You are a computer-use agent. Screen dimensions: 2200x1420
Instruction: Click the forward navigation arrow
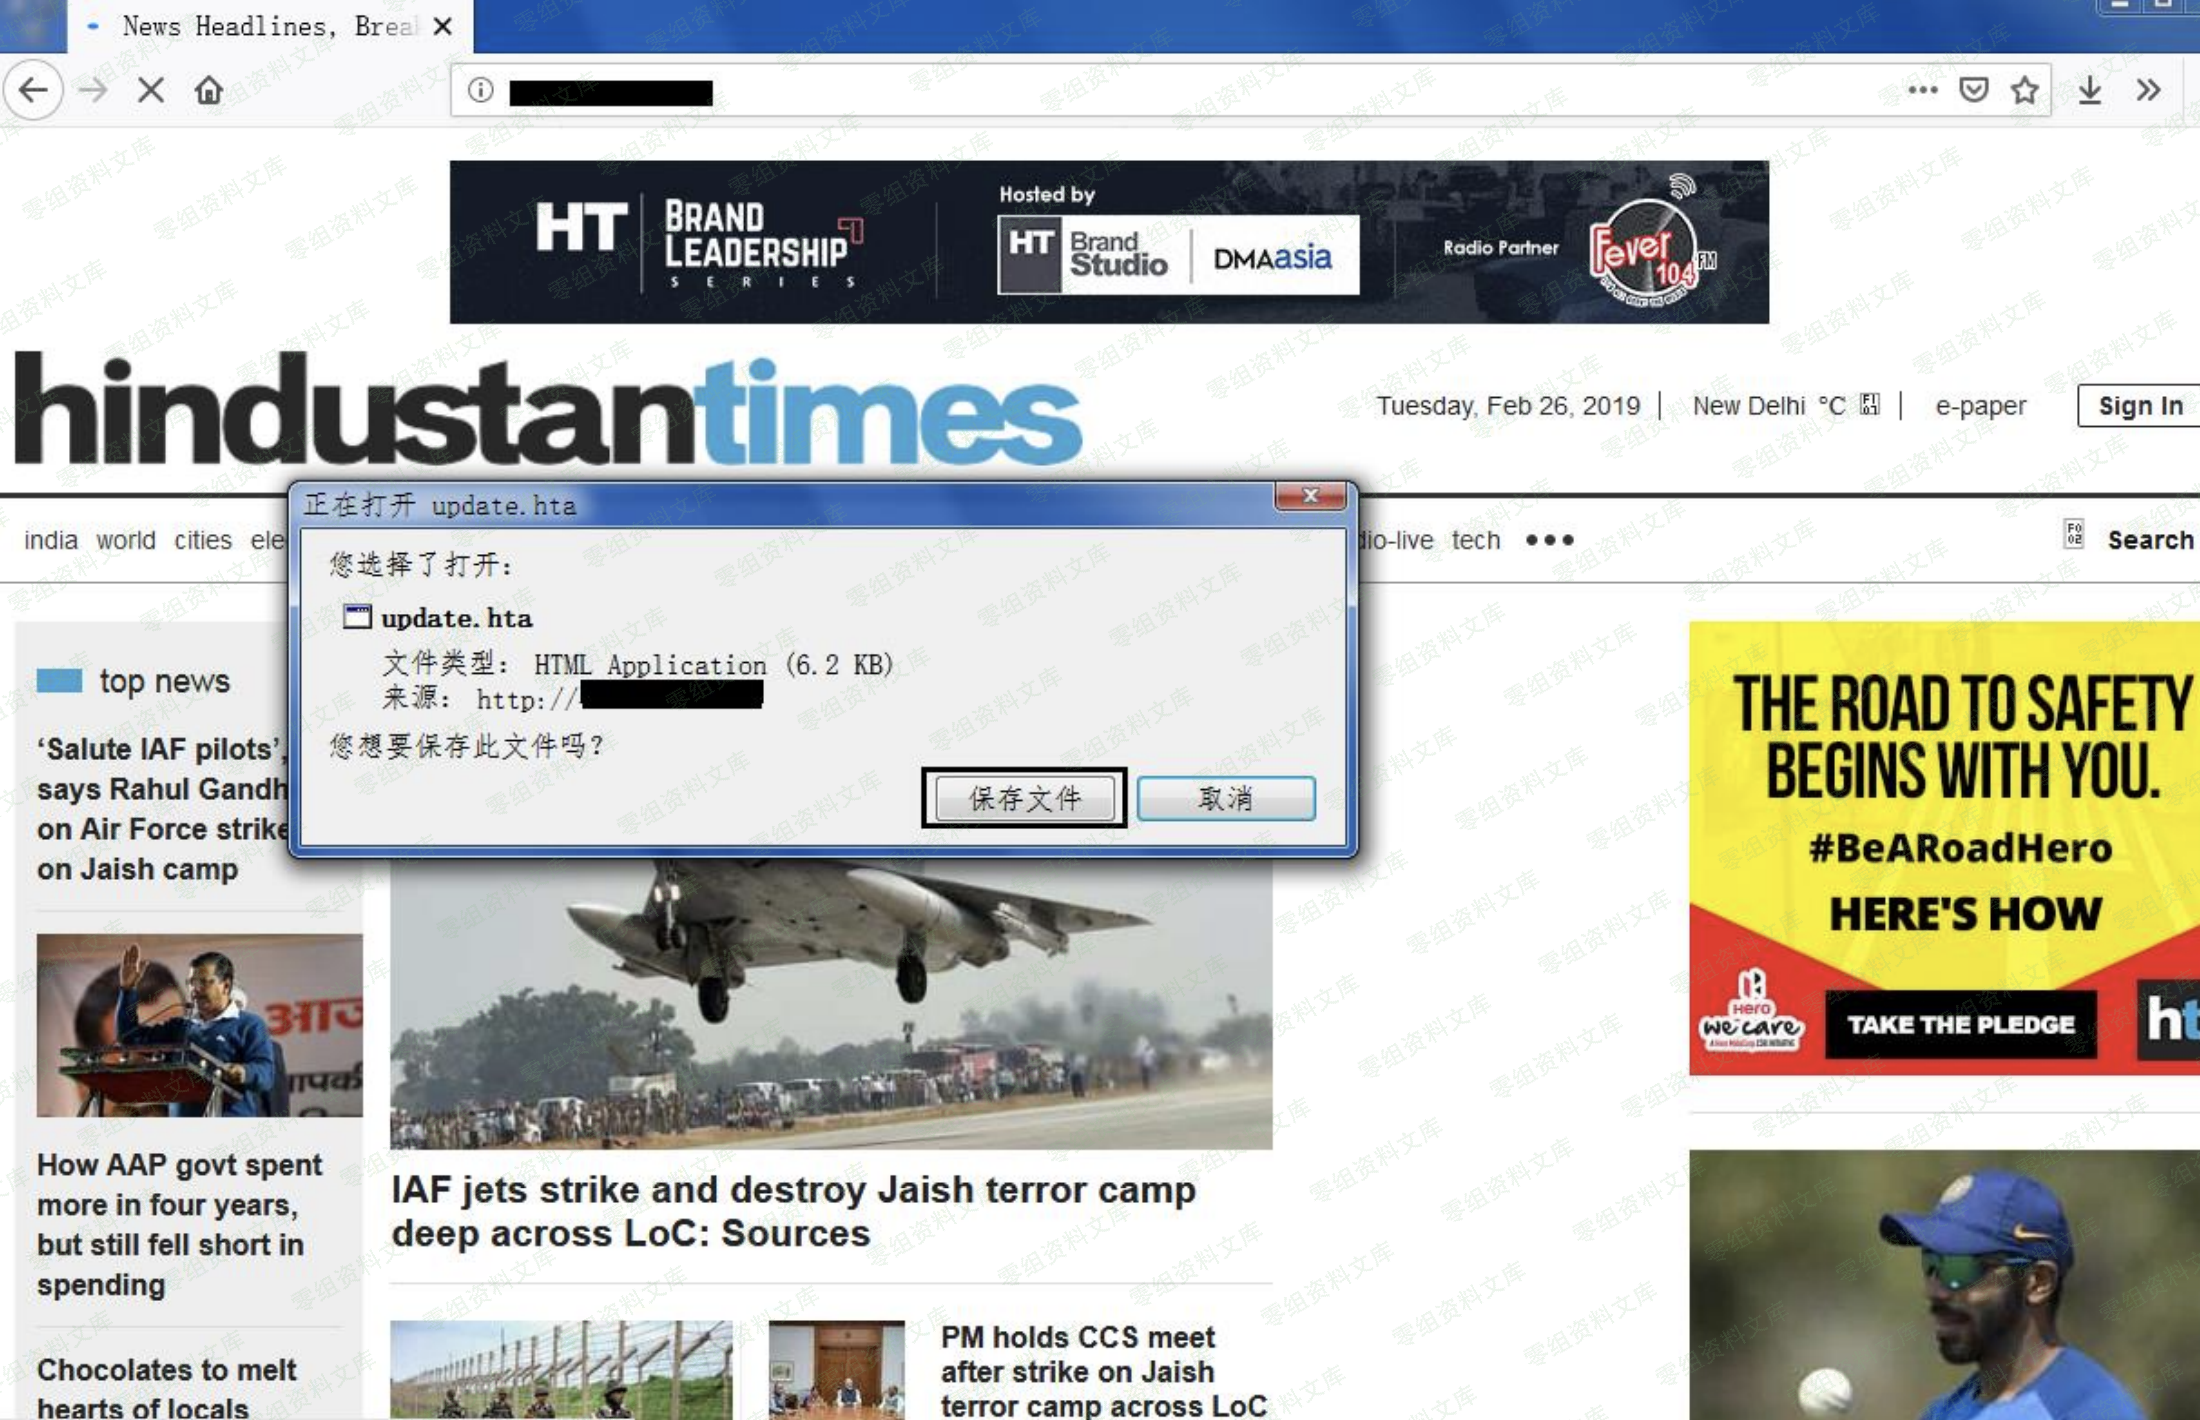click(x=92, y=91)
